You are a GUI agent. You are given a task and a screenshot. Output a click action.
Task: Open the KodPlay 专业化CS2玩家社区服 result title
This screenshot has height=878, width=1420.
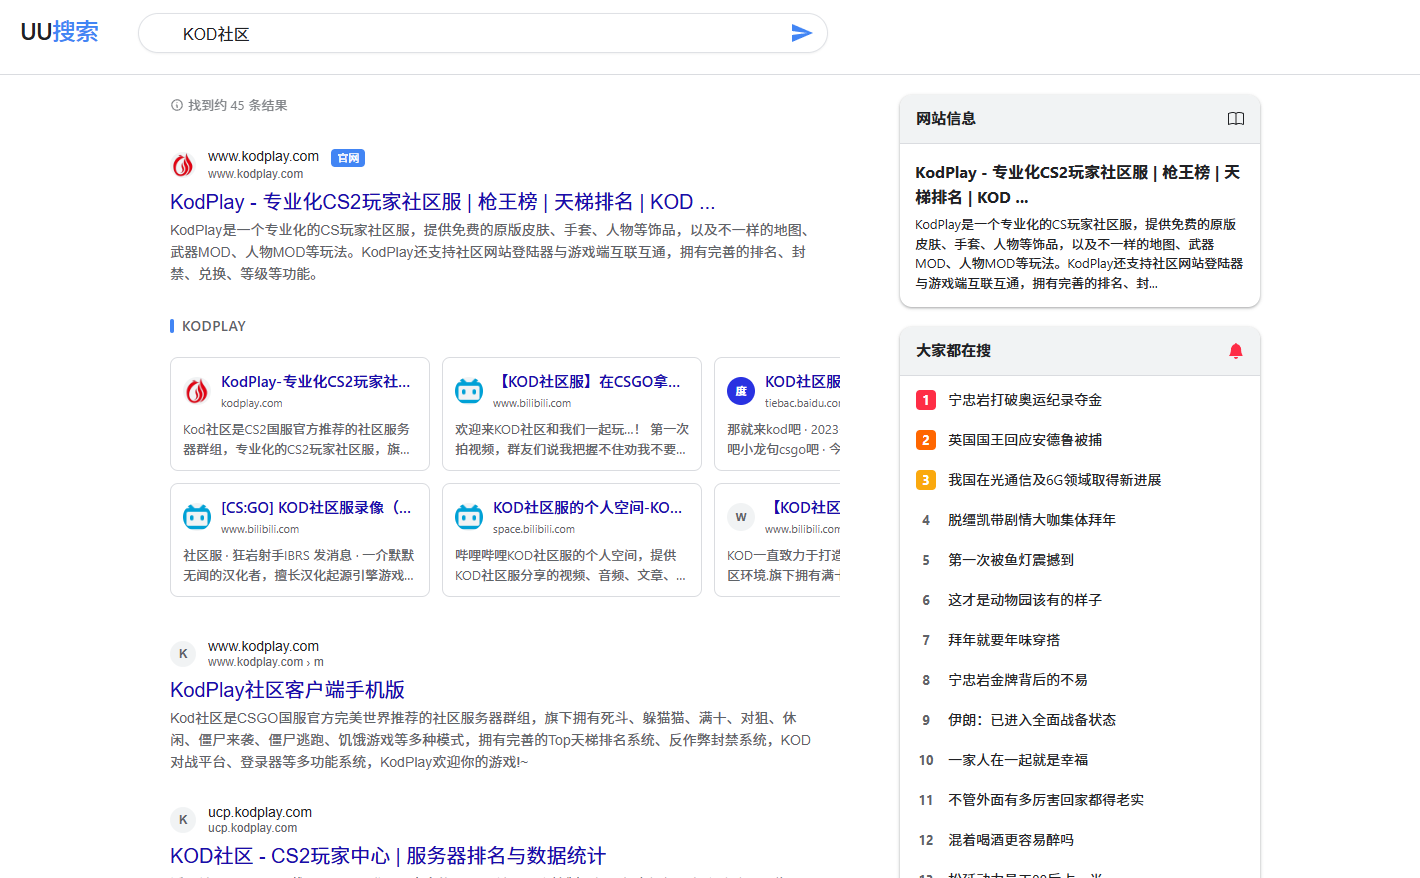tap(442, 202)
